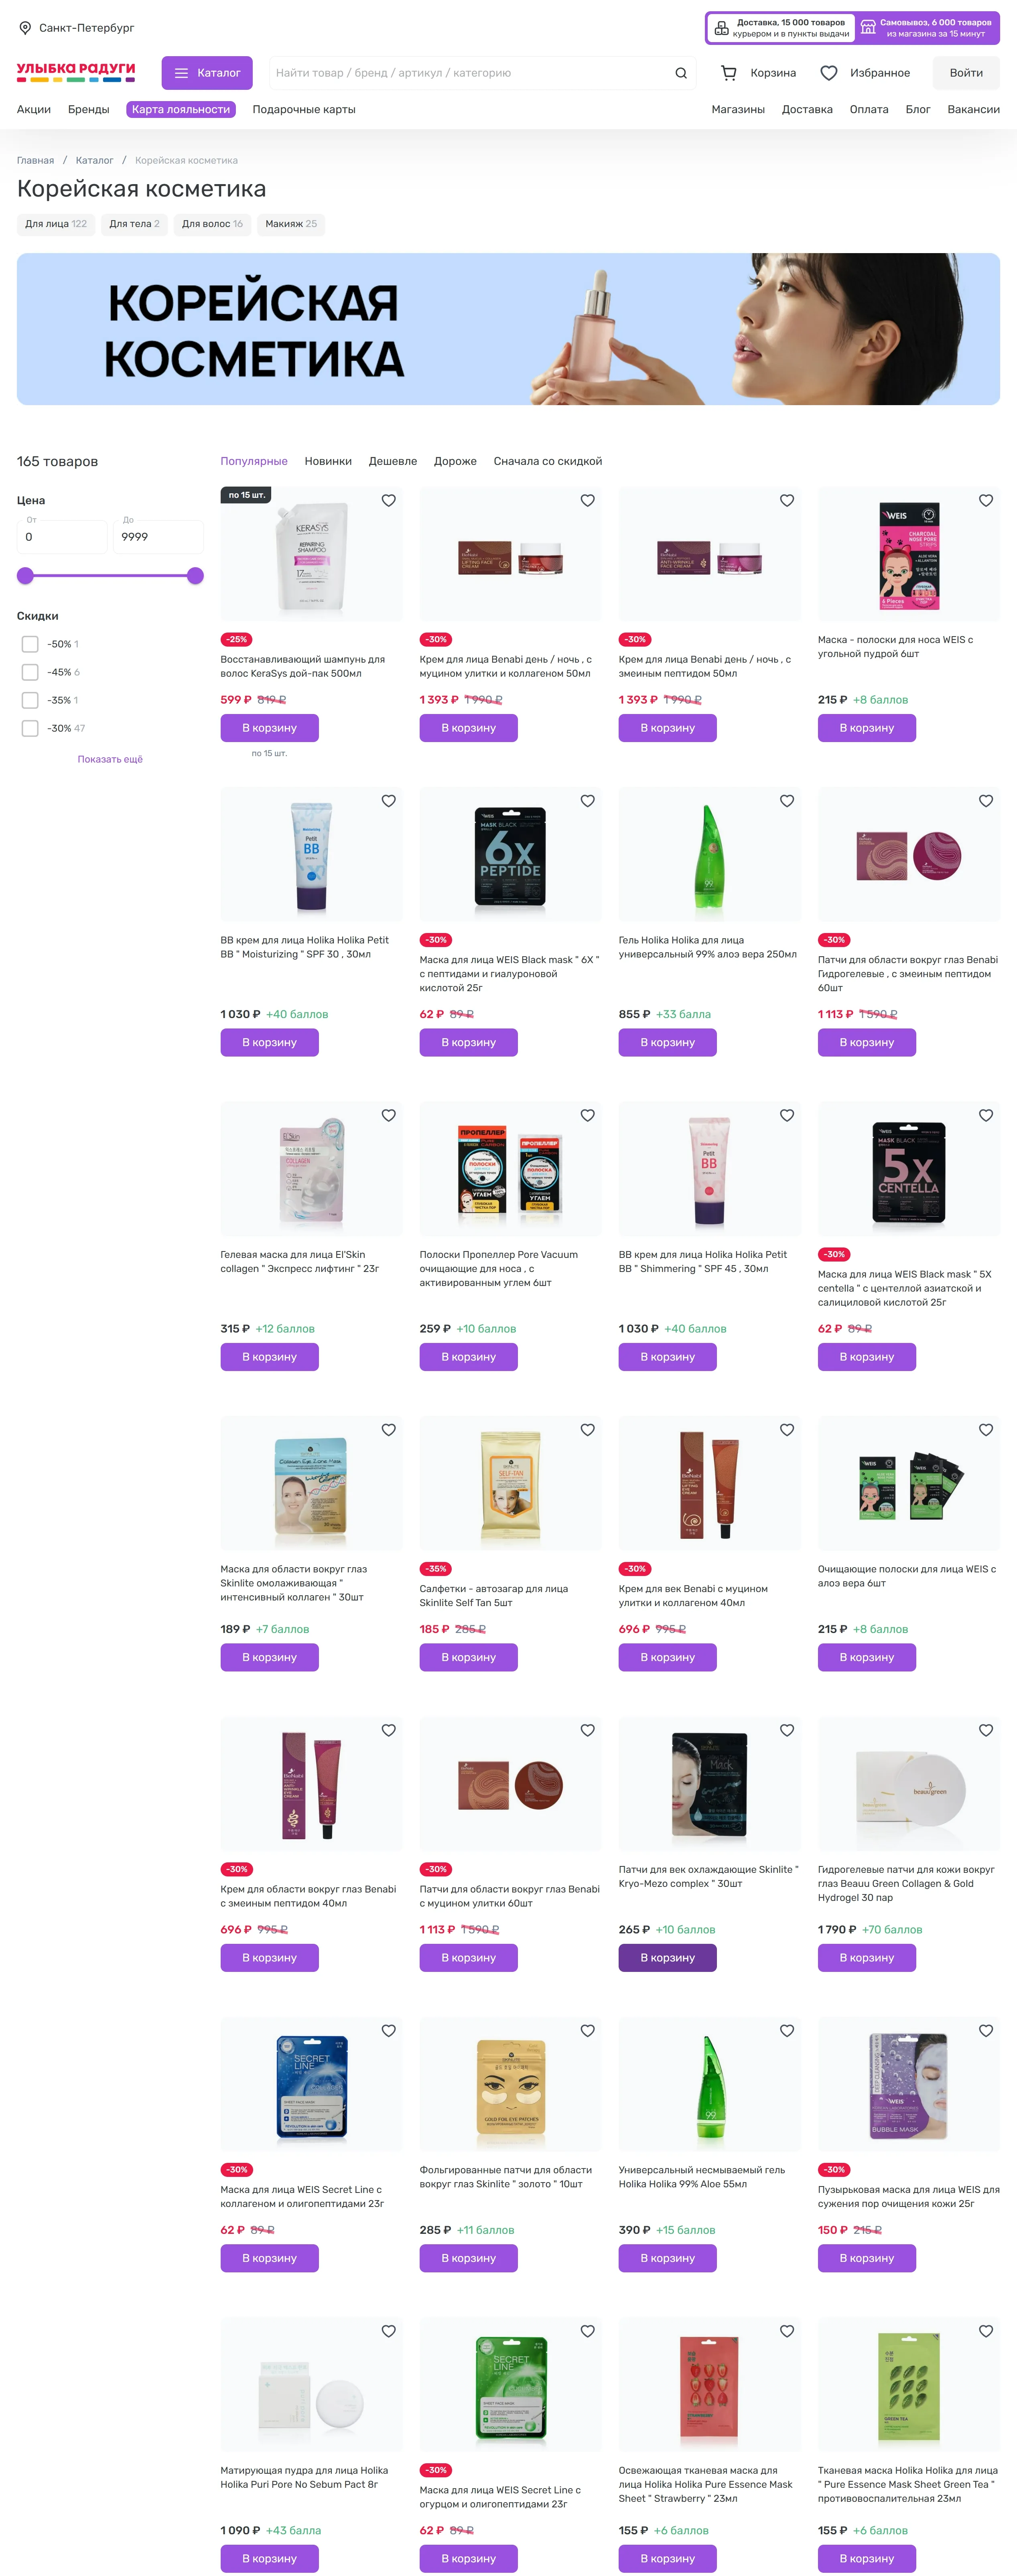1017x2576 pixels.
Task: Click the search magnifier icon
Action: click(x=681, y=73)
